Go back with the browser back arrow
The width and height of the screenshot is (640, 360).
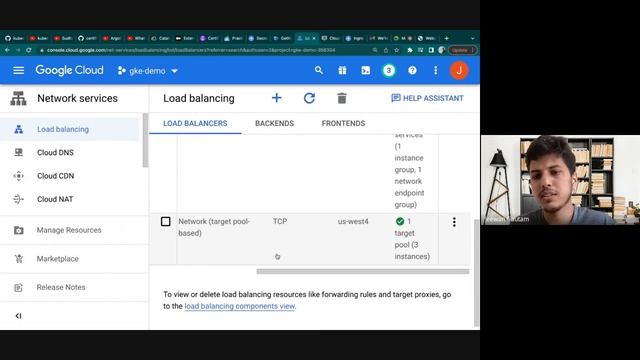(7, 50)
